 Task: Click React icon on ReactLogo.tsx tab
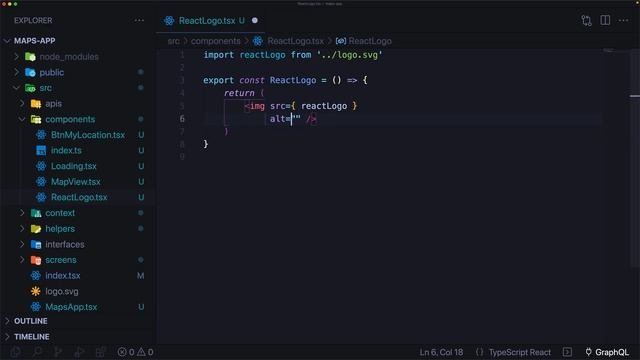(x=169, y=20)
